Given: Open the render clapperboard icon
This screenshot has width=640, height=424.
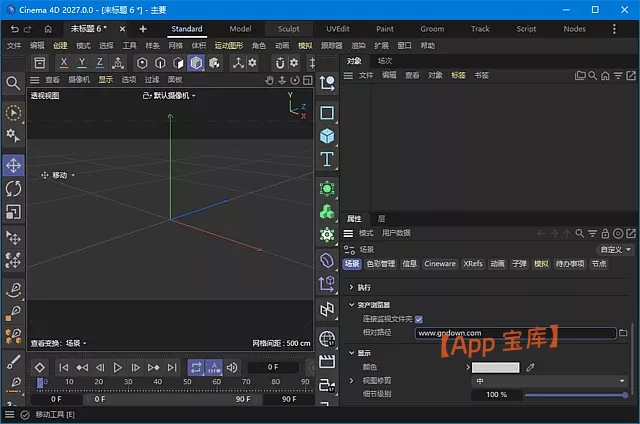Looking at the screenshot, I should (x=327, y=362).
